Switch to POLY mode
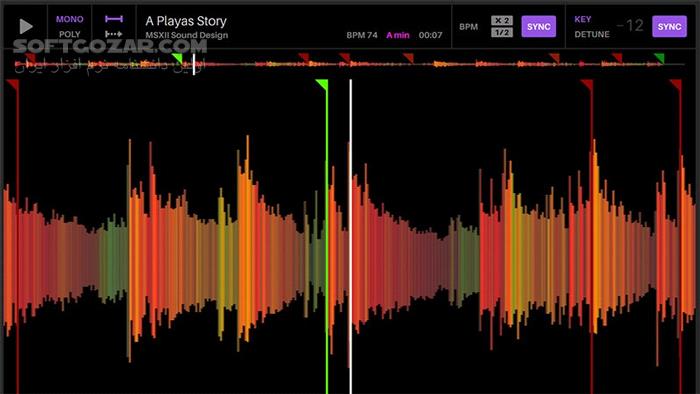 pos(70,34)
